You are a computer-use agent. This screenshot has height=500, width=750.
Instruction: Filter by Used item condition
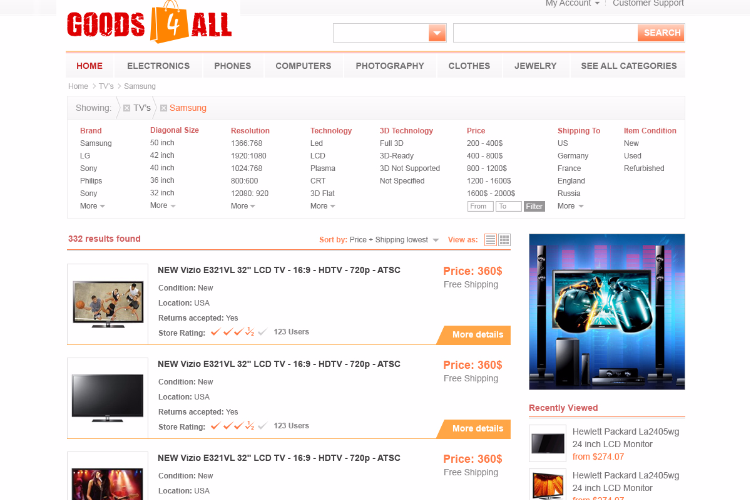[632, 156]
